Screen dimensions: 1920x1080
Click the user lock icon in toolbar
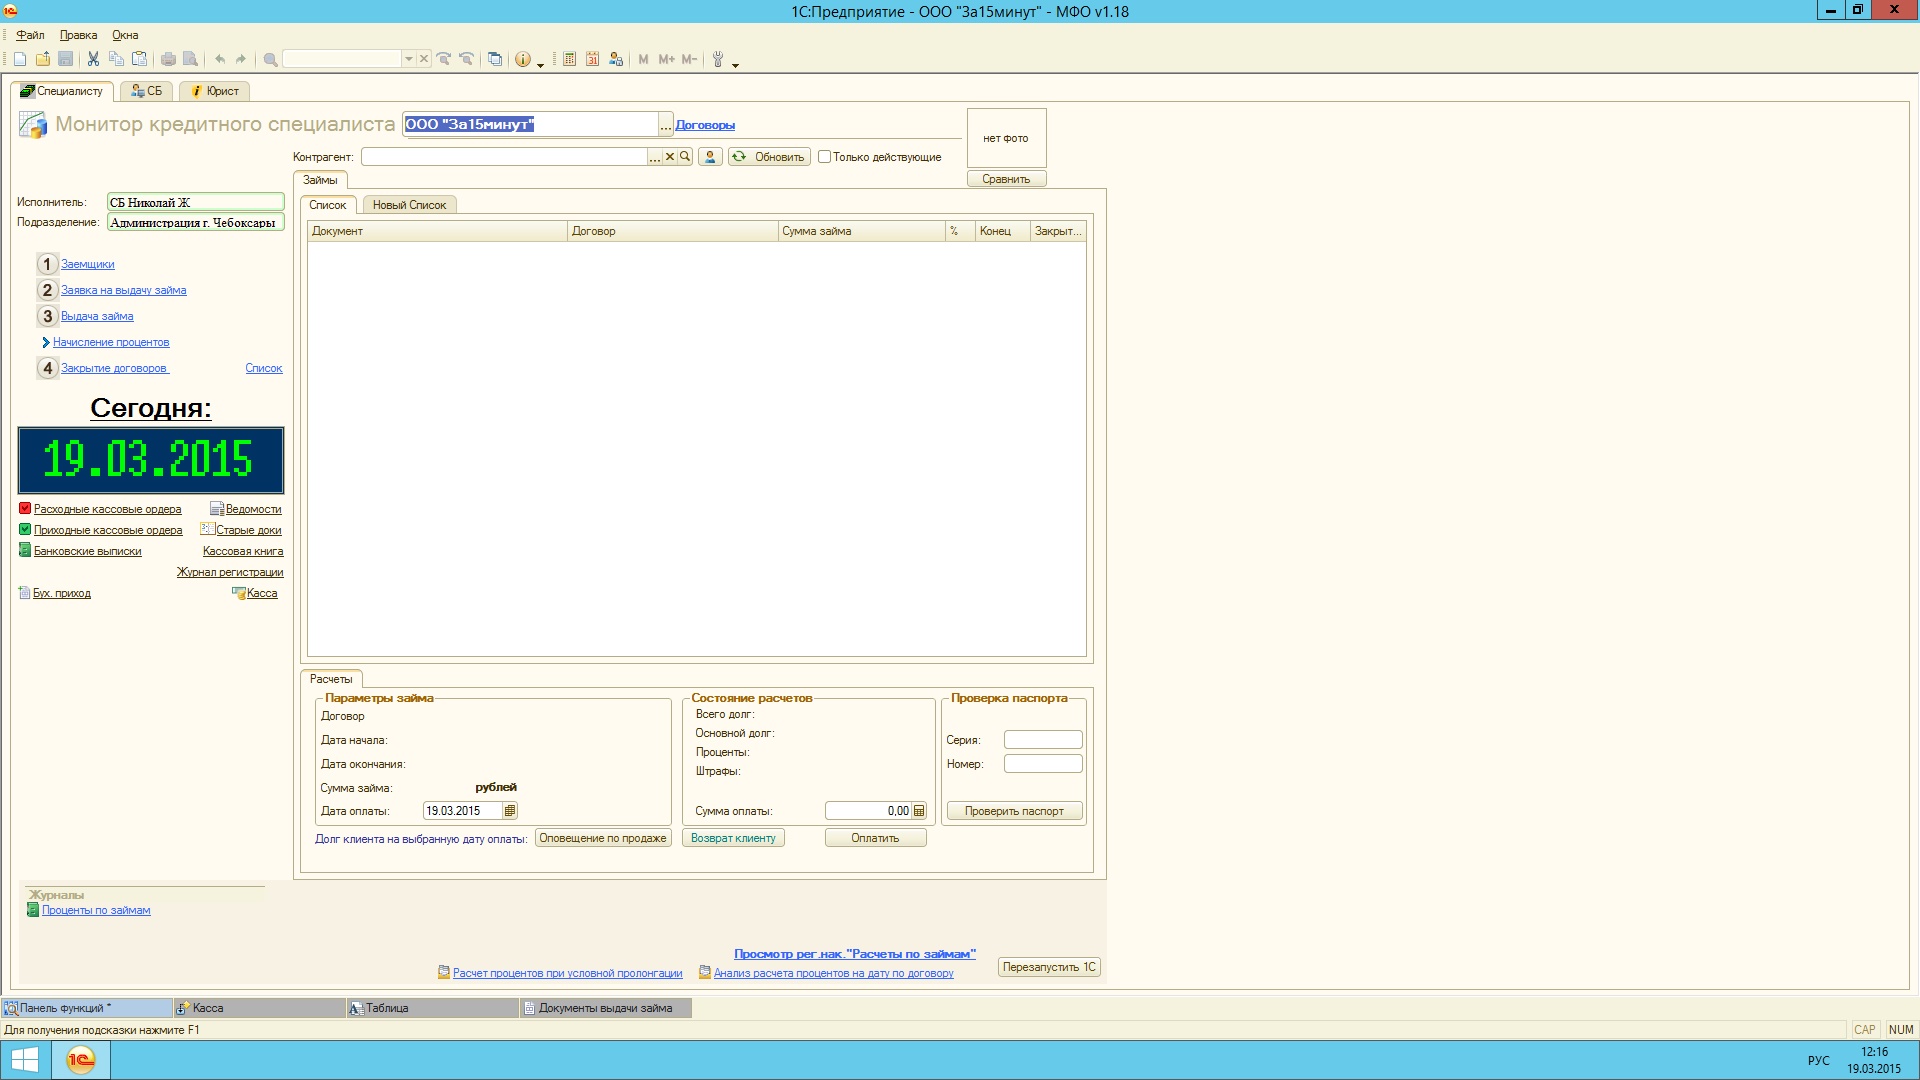pos(616,60)
